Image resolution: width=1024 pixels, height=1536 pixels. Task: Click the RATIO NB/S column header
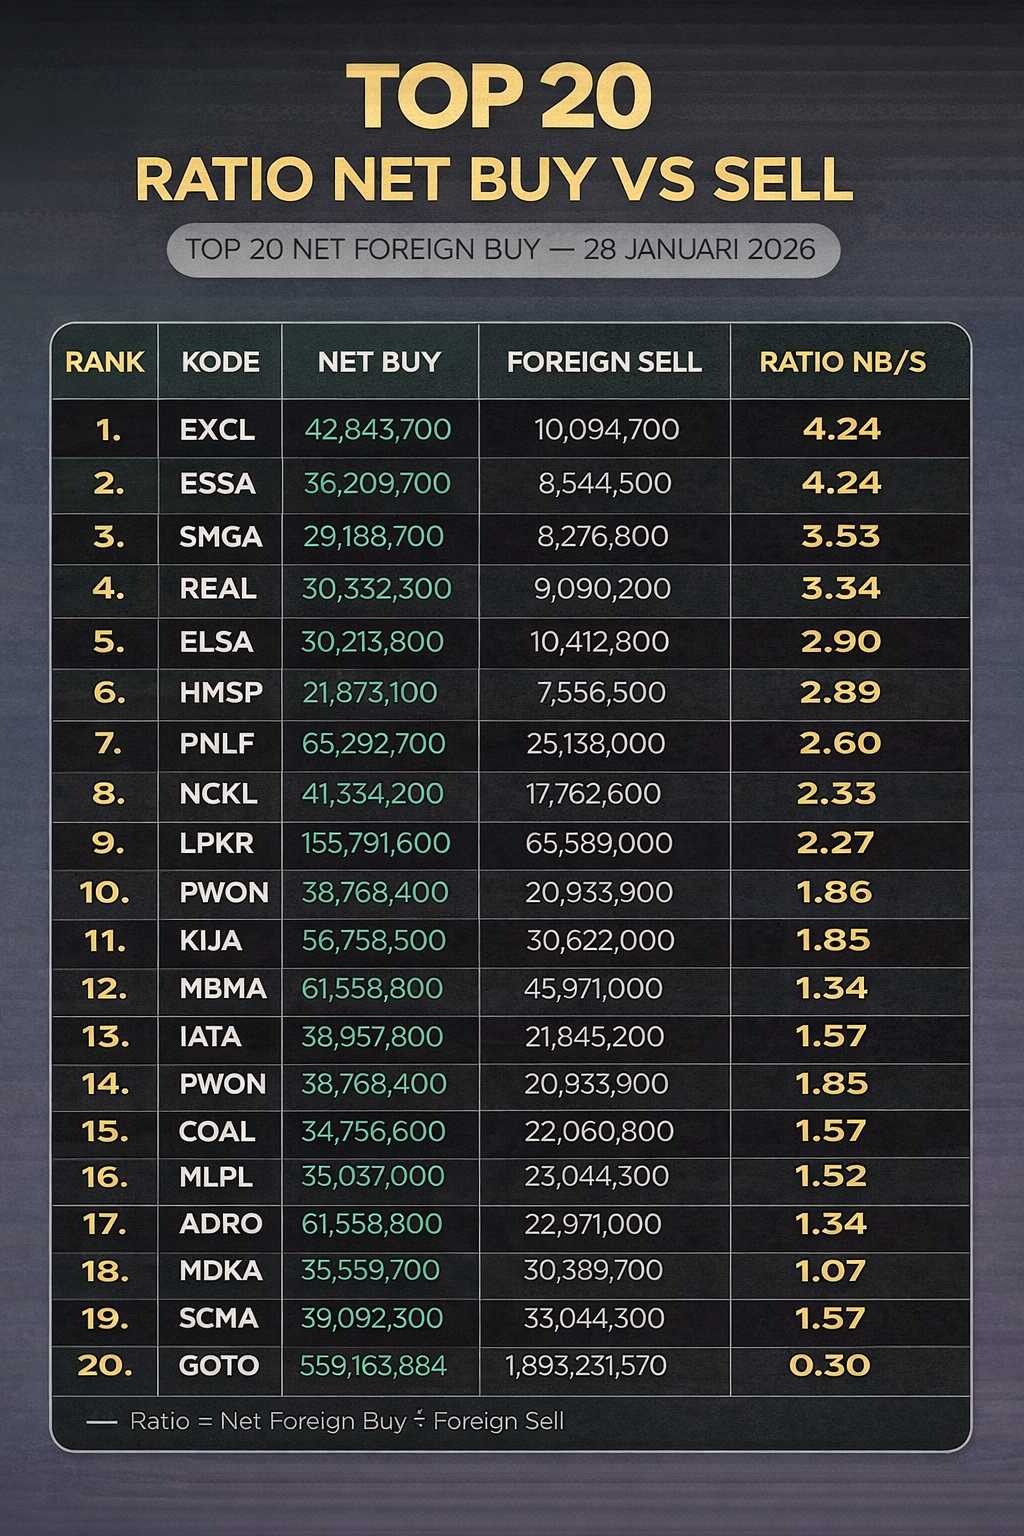842,362
